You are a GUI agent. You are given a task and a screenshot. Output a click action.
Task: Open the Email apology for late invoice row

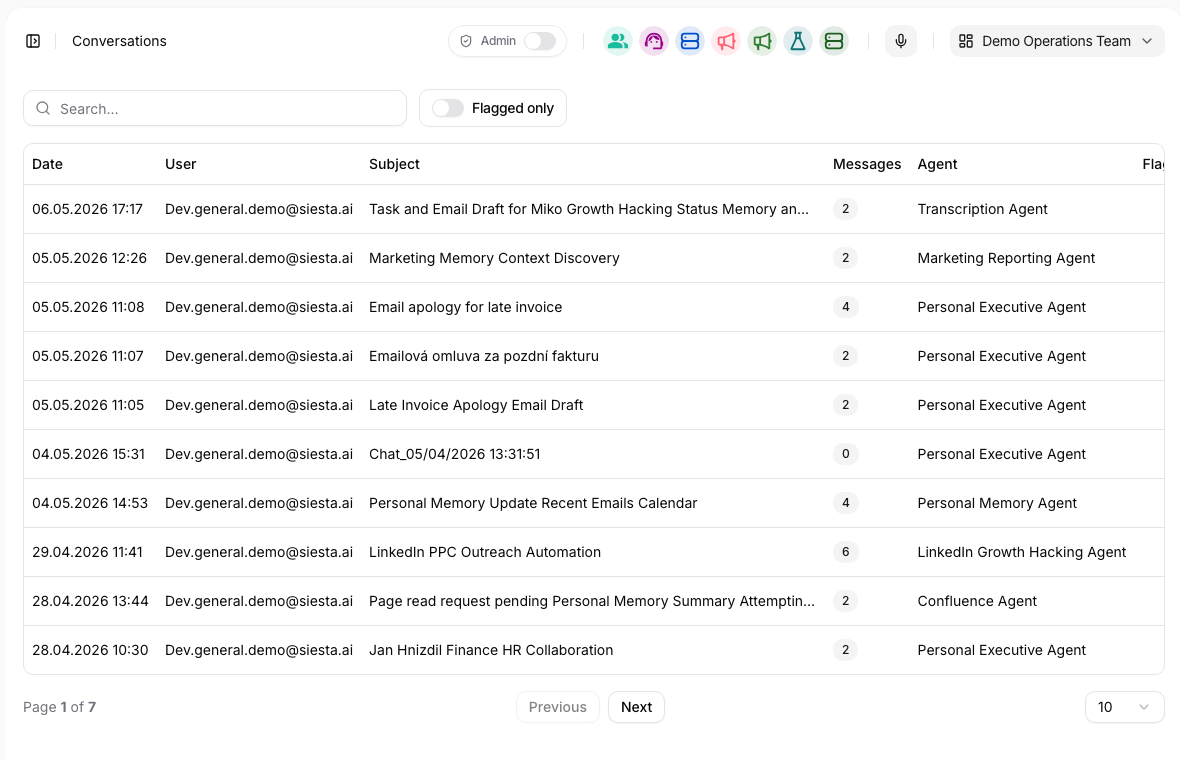click(x=594, y=307)
